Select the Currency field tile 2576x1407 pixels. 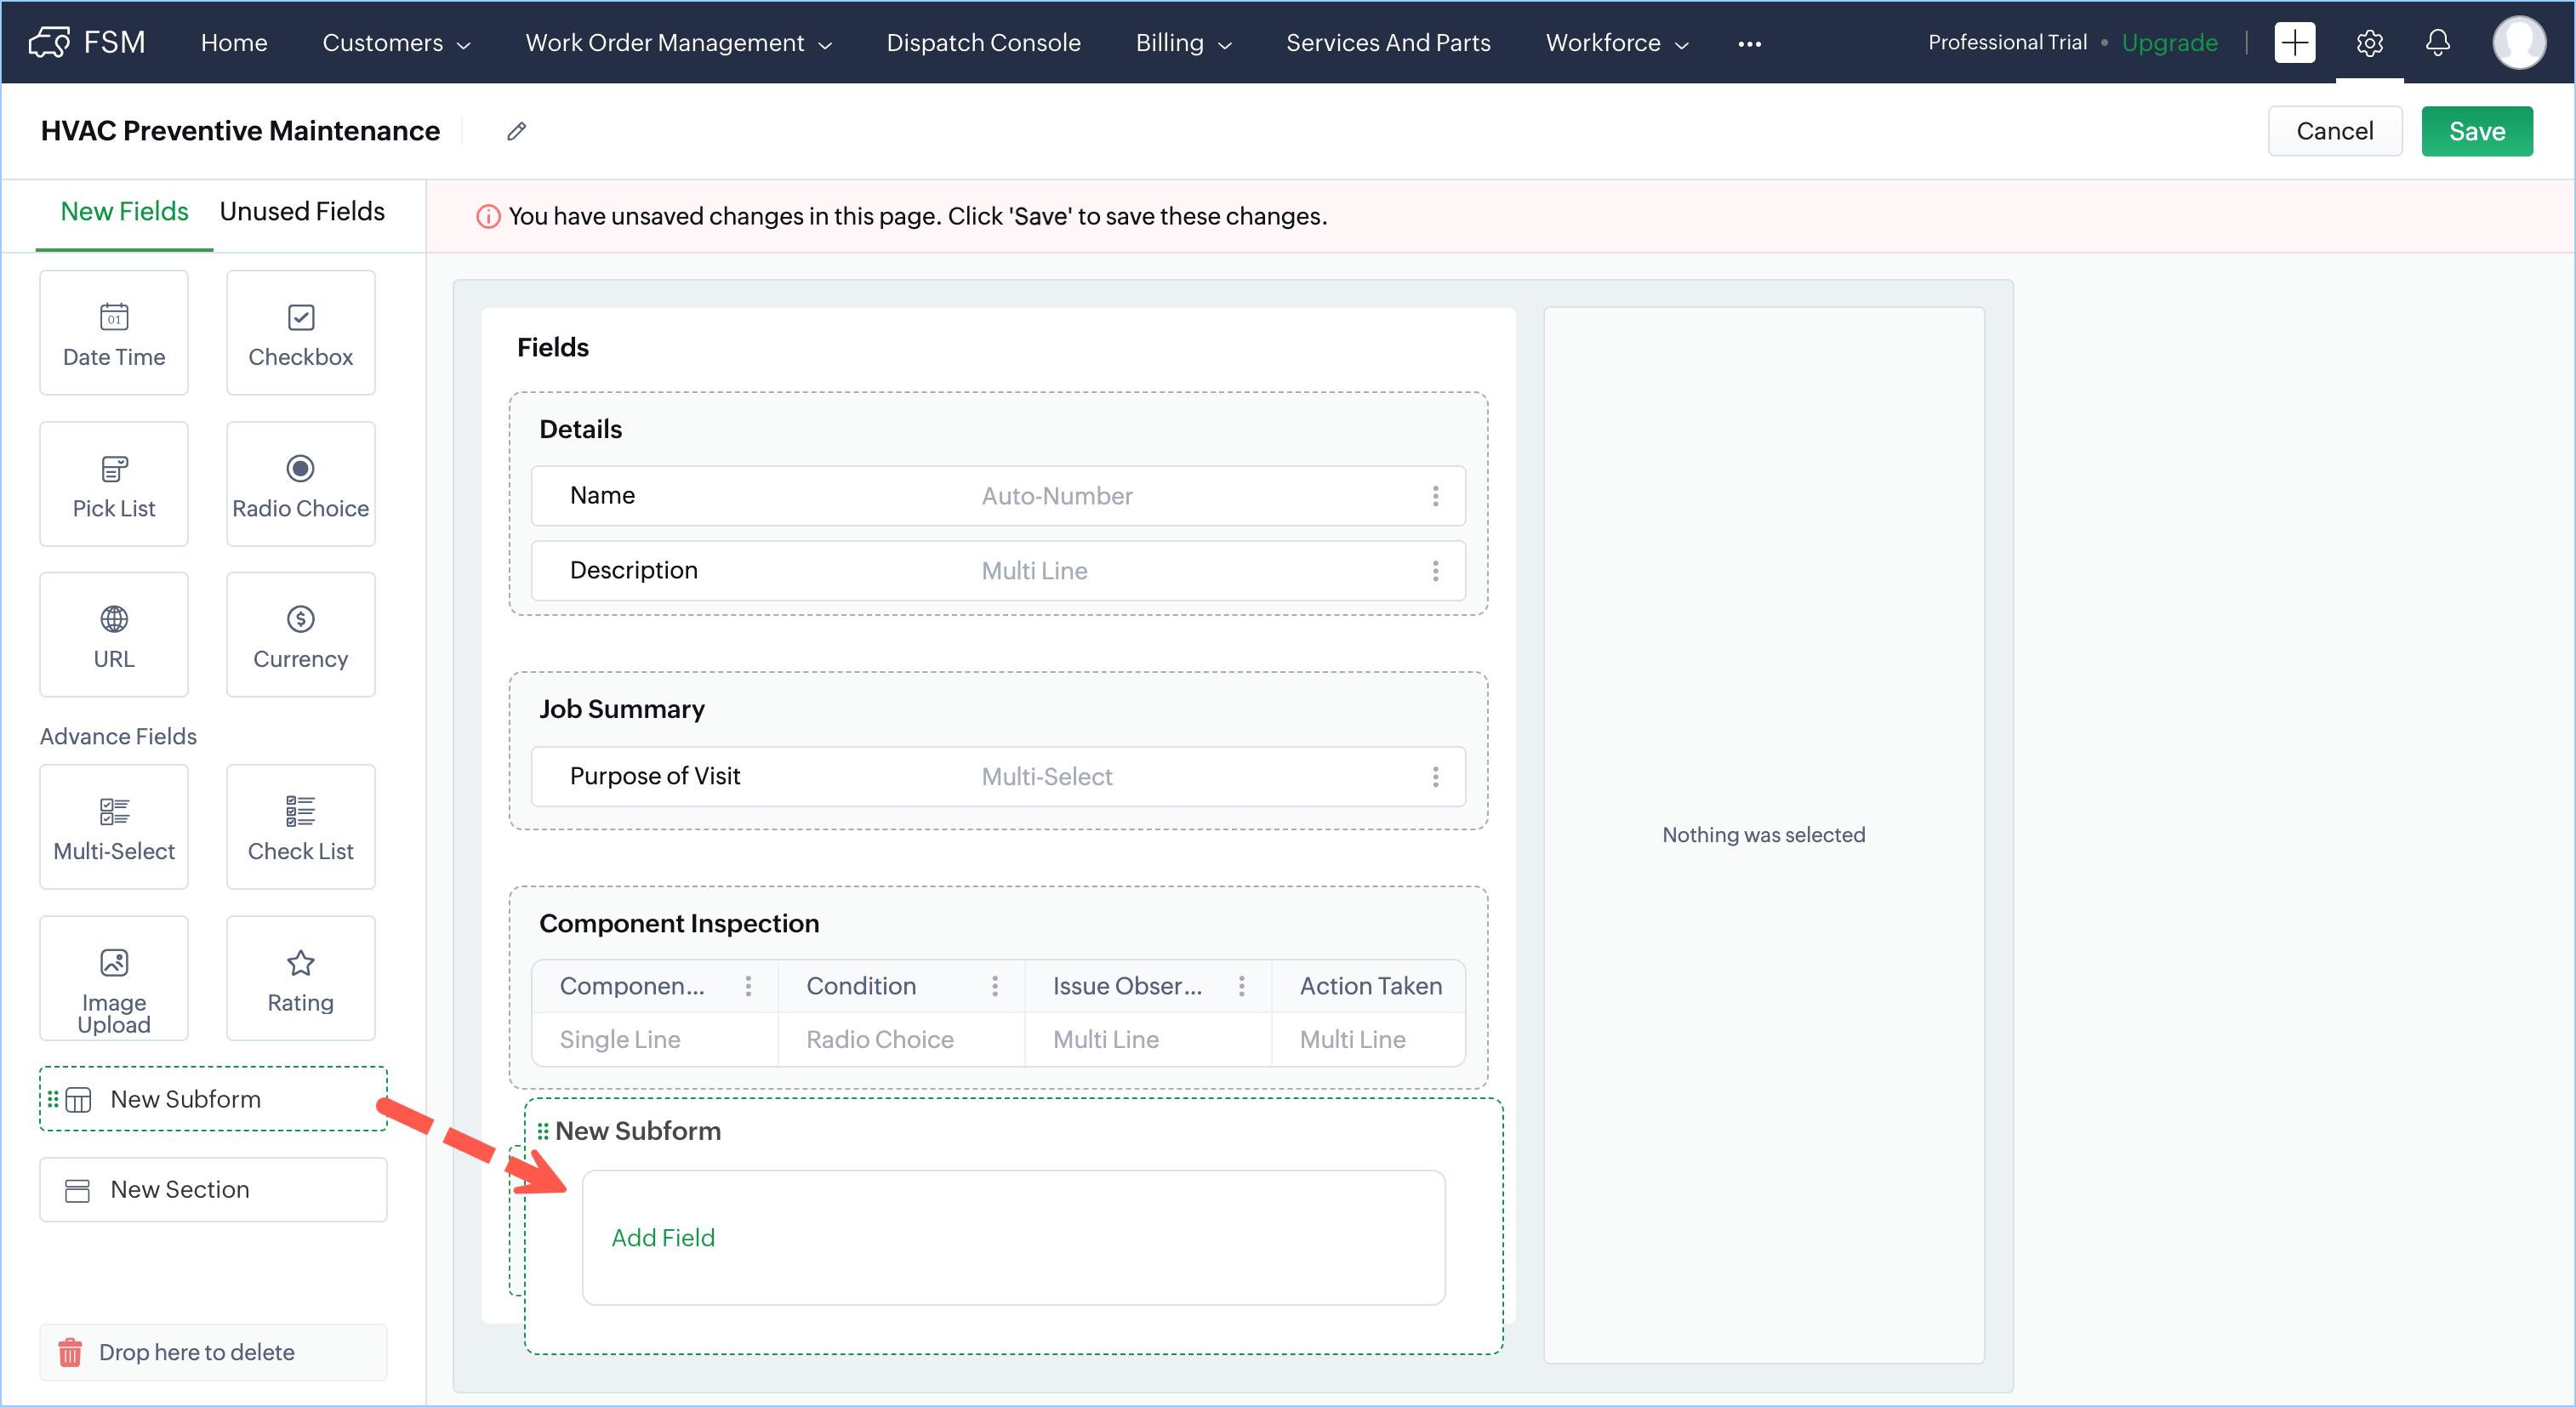point(300,634)
